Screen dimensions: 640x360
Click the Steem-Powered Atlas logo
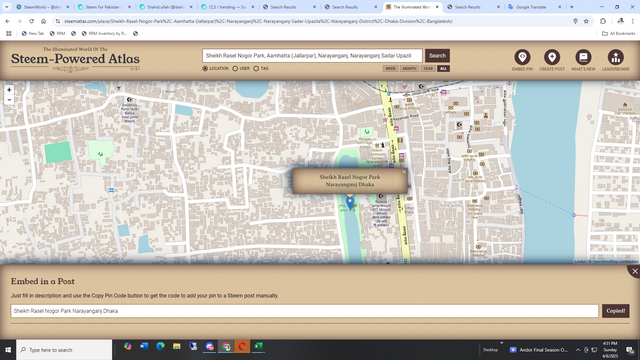(x=75, y=59)
